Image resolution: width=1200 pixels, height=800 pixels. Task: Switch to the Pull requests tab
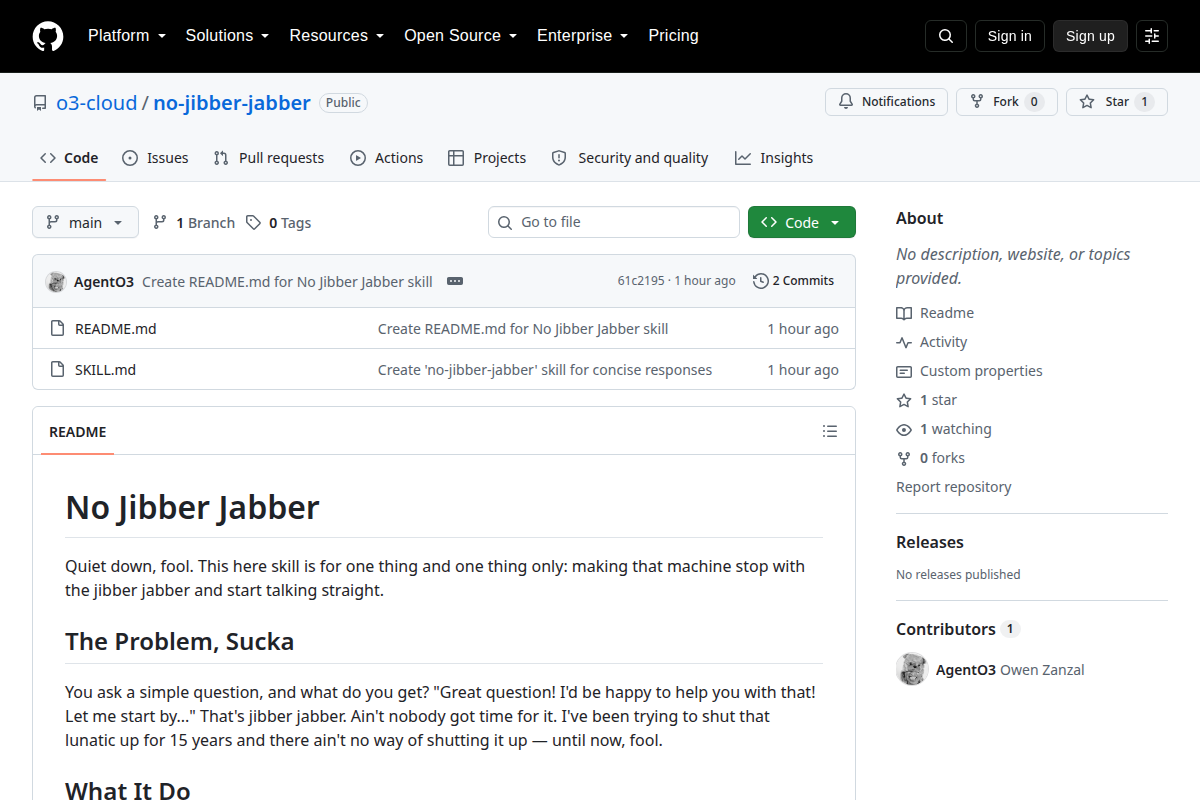pyautogui.click(x=269, y=158)
